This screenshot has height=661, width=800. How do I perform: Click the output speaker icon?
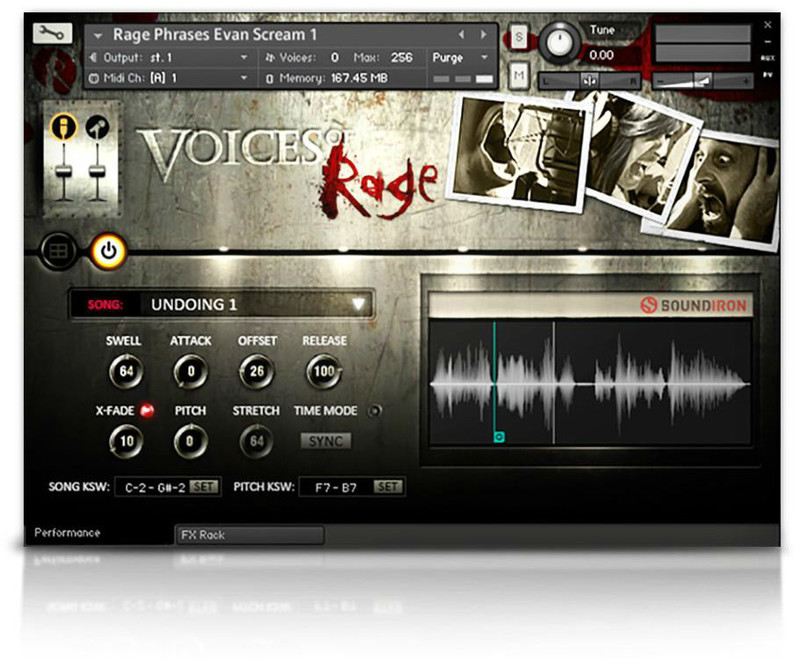pyautogui.click(x=93, y=58)
